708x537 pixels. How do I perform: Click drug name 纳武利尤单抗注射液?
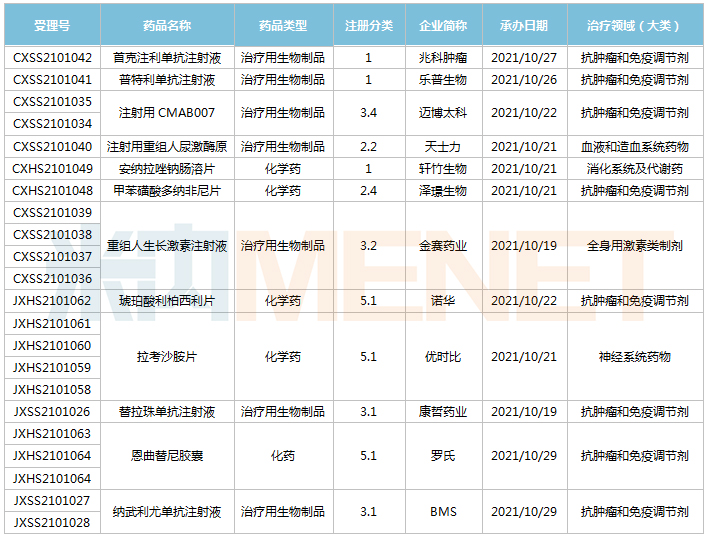(x=167, y=512)
